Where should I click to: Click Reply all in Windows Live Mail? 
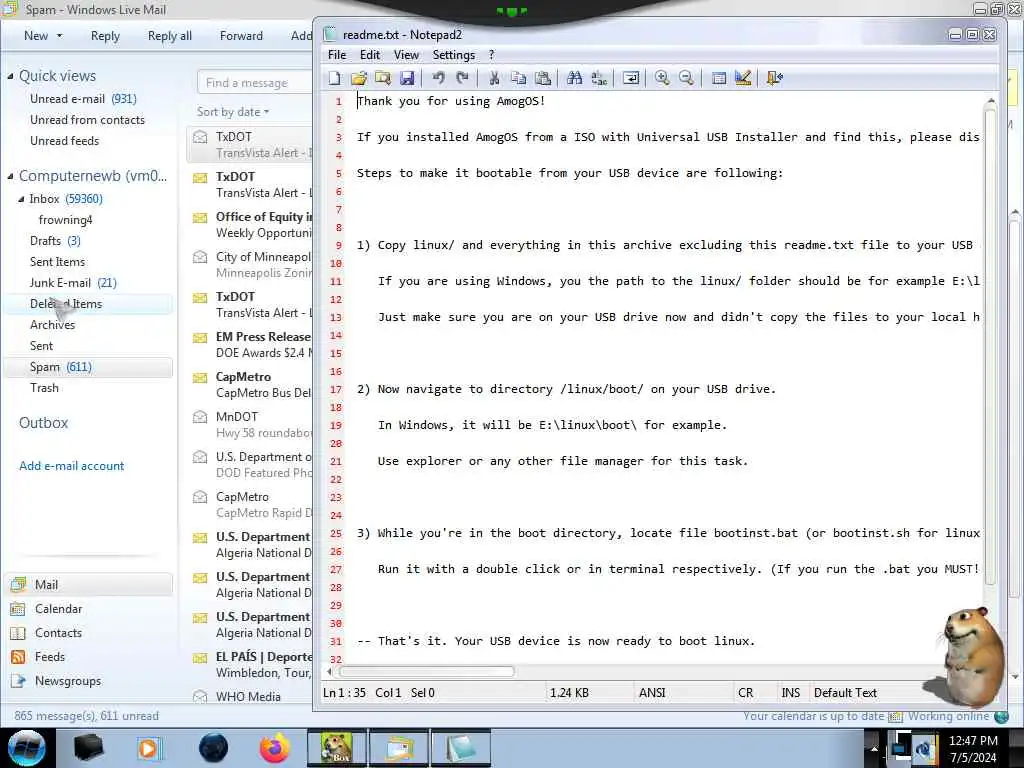170,36
